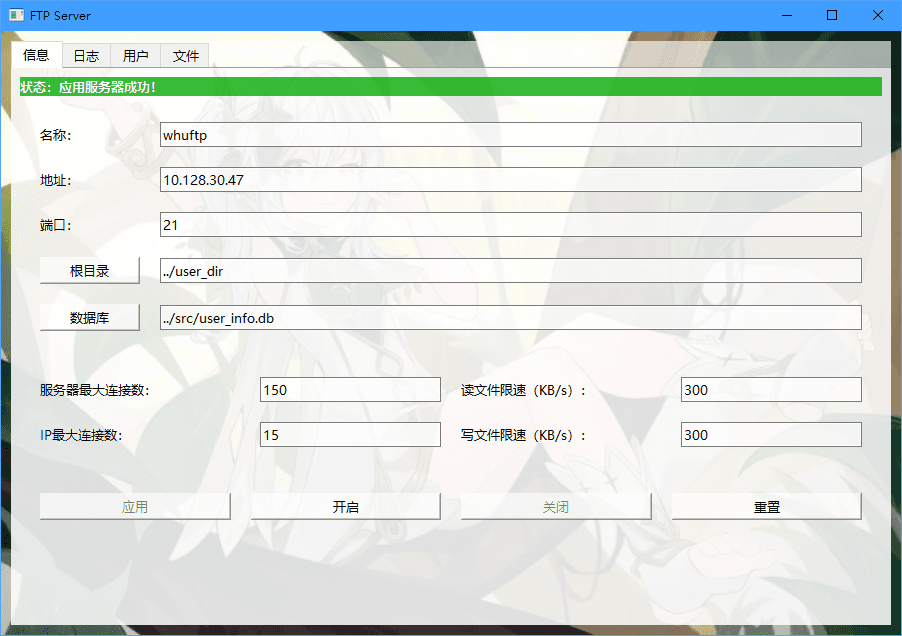Click the IP最大连接数: label
This screenshot has height=636, width=902.
click(81, 435)
